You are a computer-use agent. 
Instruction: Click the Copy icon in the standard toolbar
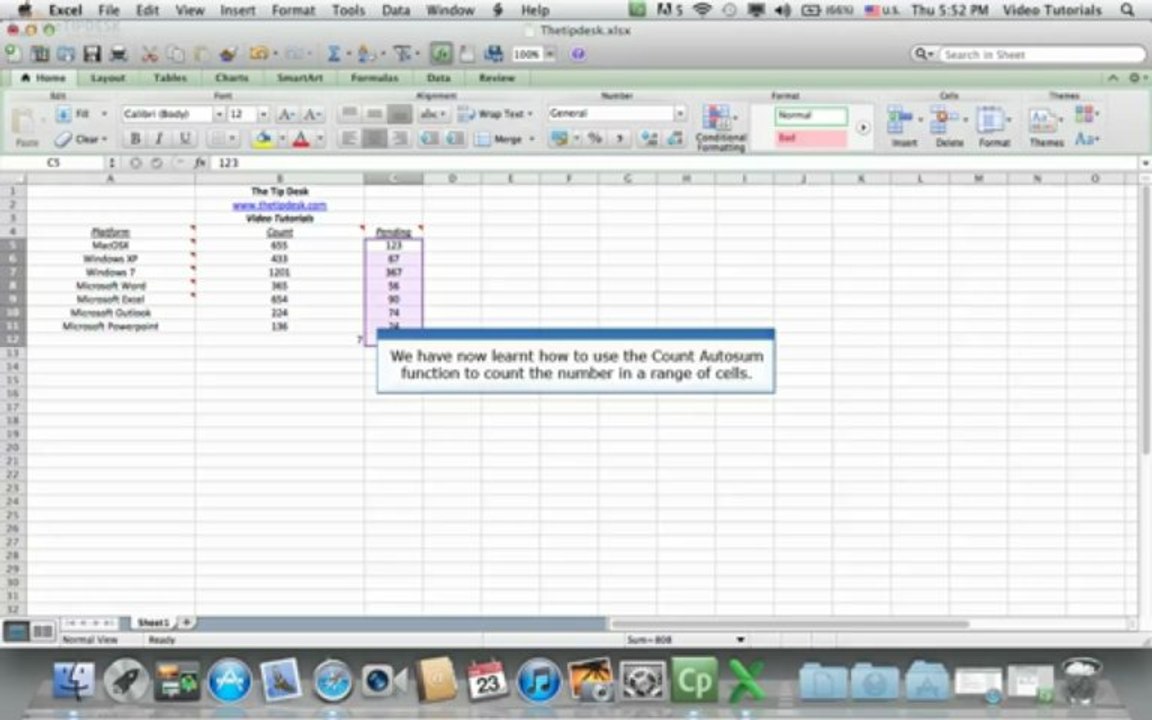[x=176, y=54]
